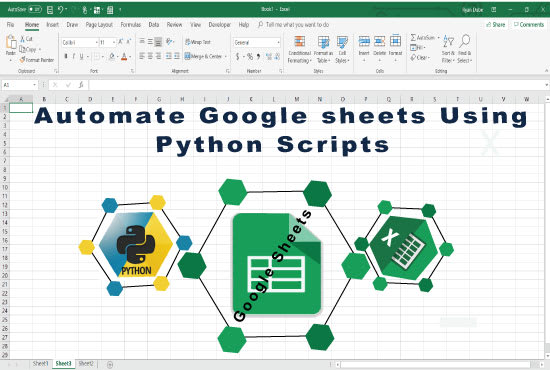Click the Copy icon
Screen dimensions: 550x370
click(22, 49)
